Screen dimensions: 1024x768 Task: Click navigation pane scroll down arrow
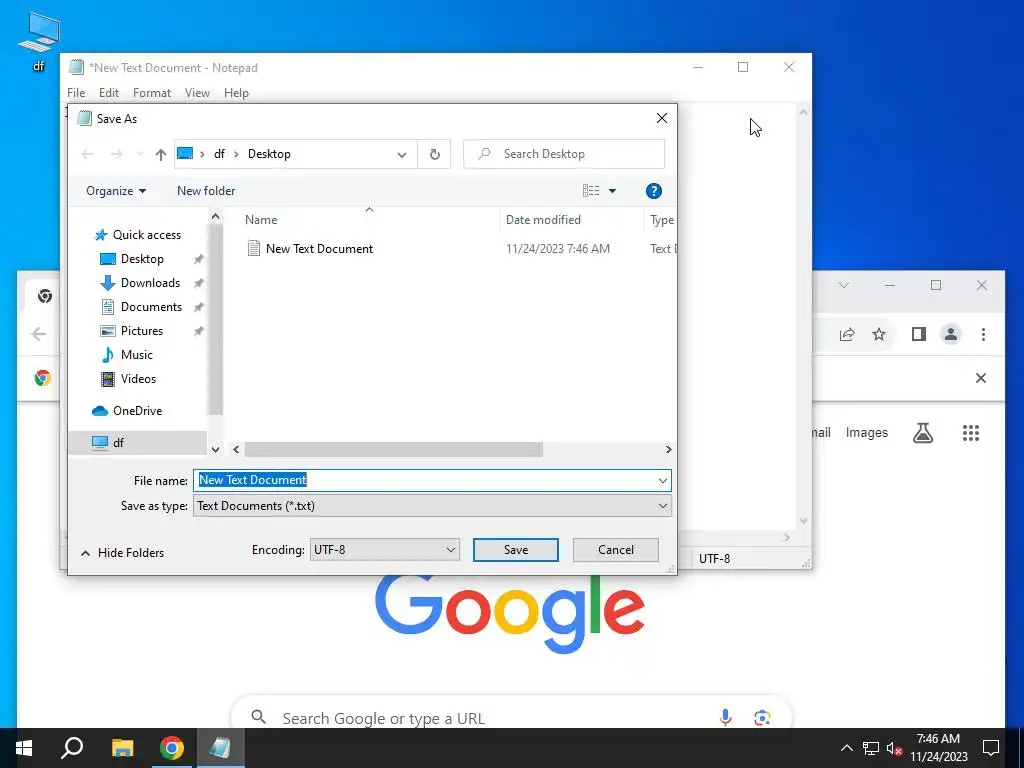pyautogui.click(x=216, y=449)
